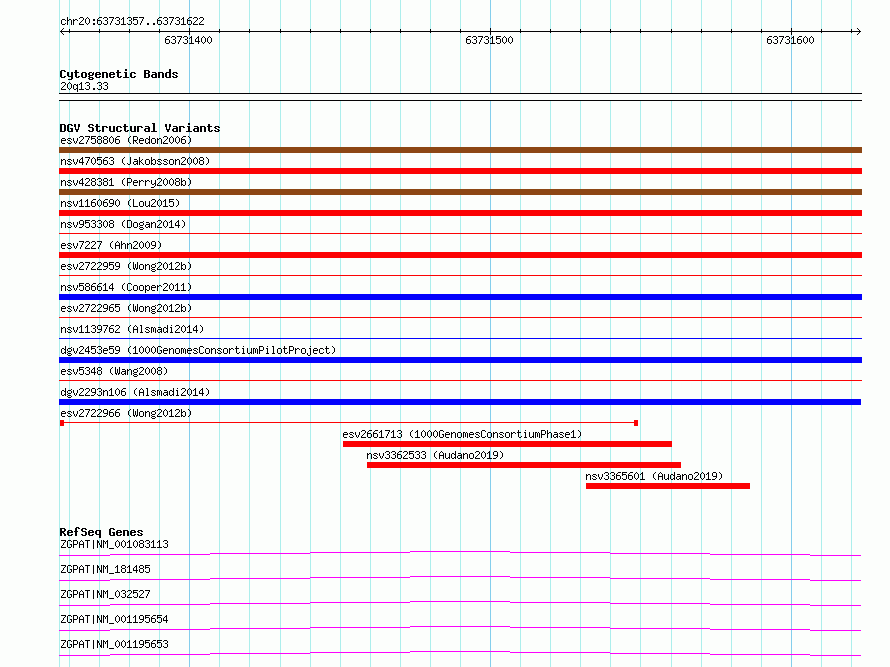Click the right arrow of the ruler

pyautogui.click(x=858, y=31)
